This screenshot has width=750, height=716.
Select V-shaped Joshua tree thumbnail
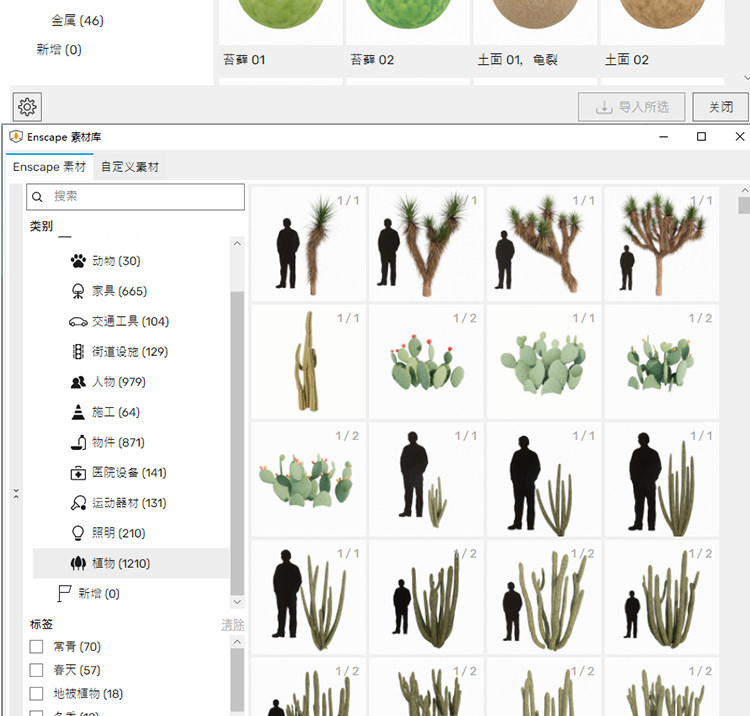(426, 244)
